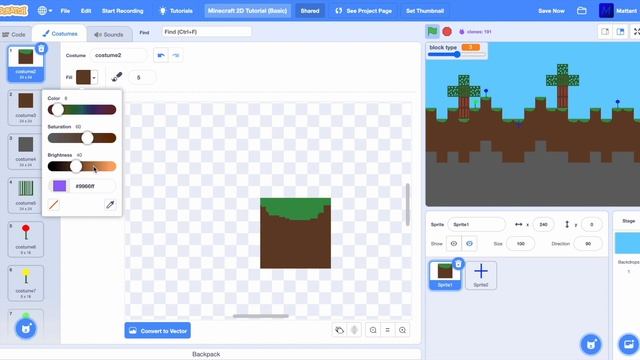Viewport: 640px width, 360px height.
Task: Click Set Thumbnail
Action: tap(425, 11)
